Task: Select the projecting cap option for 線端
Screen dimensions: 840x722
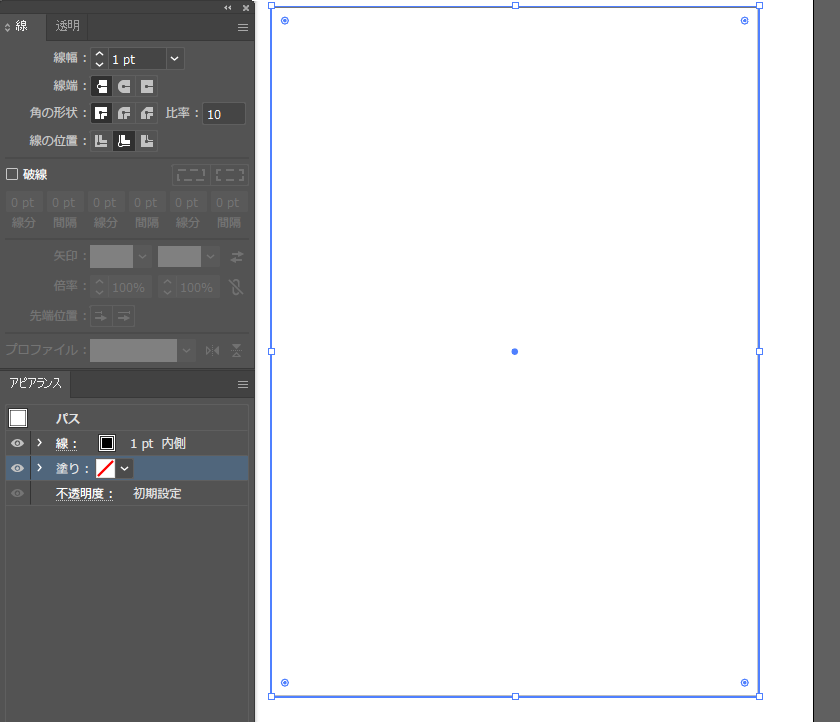Action: click(x=147, y=86)
